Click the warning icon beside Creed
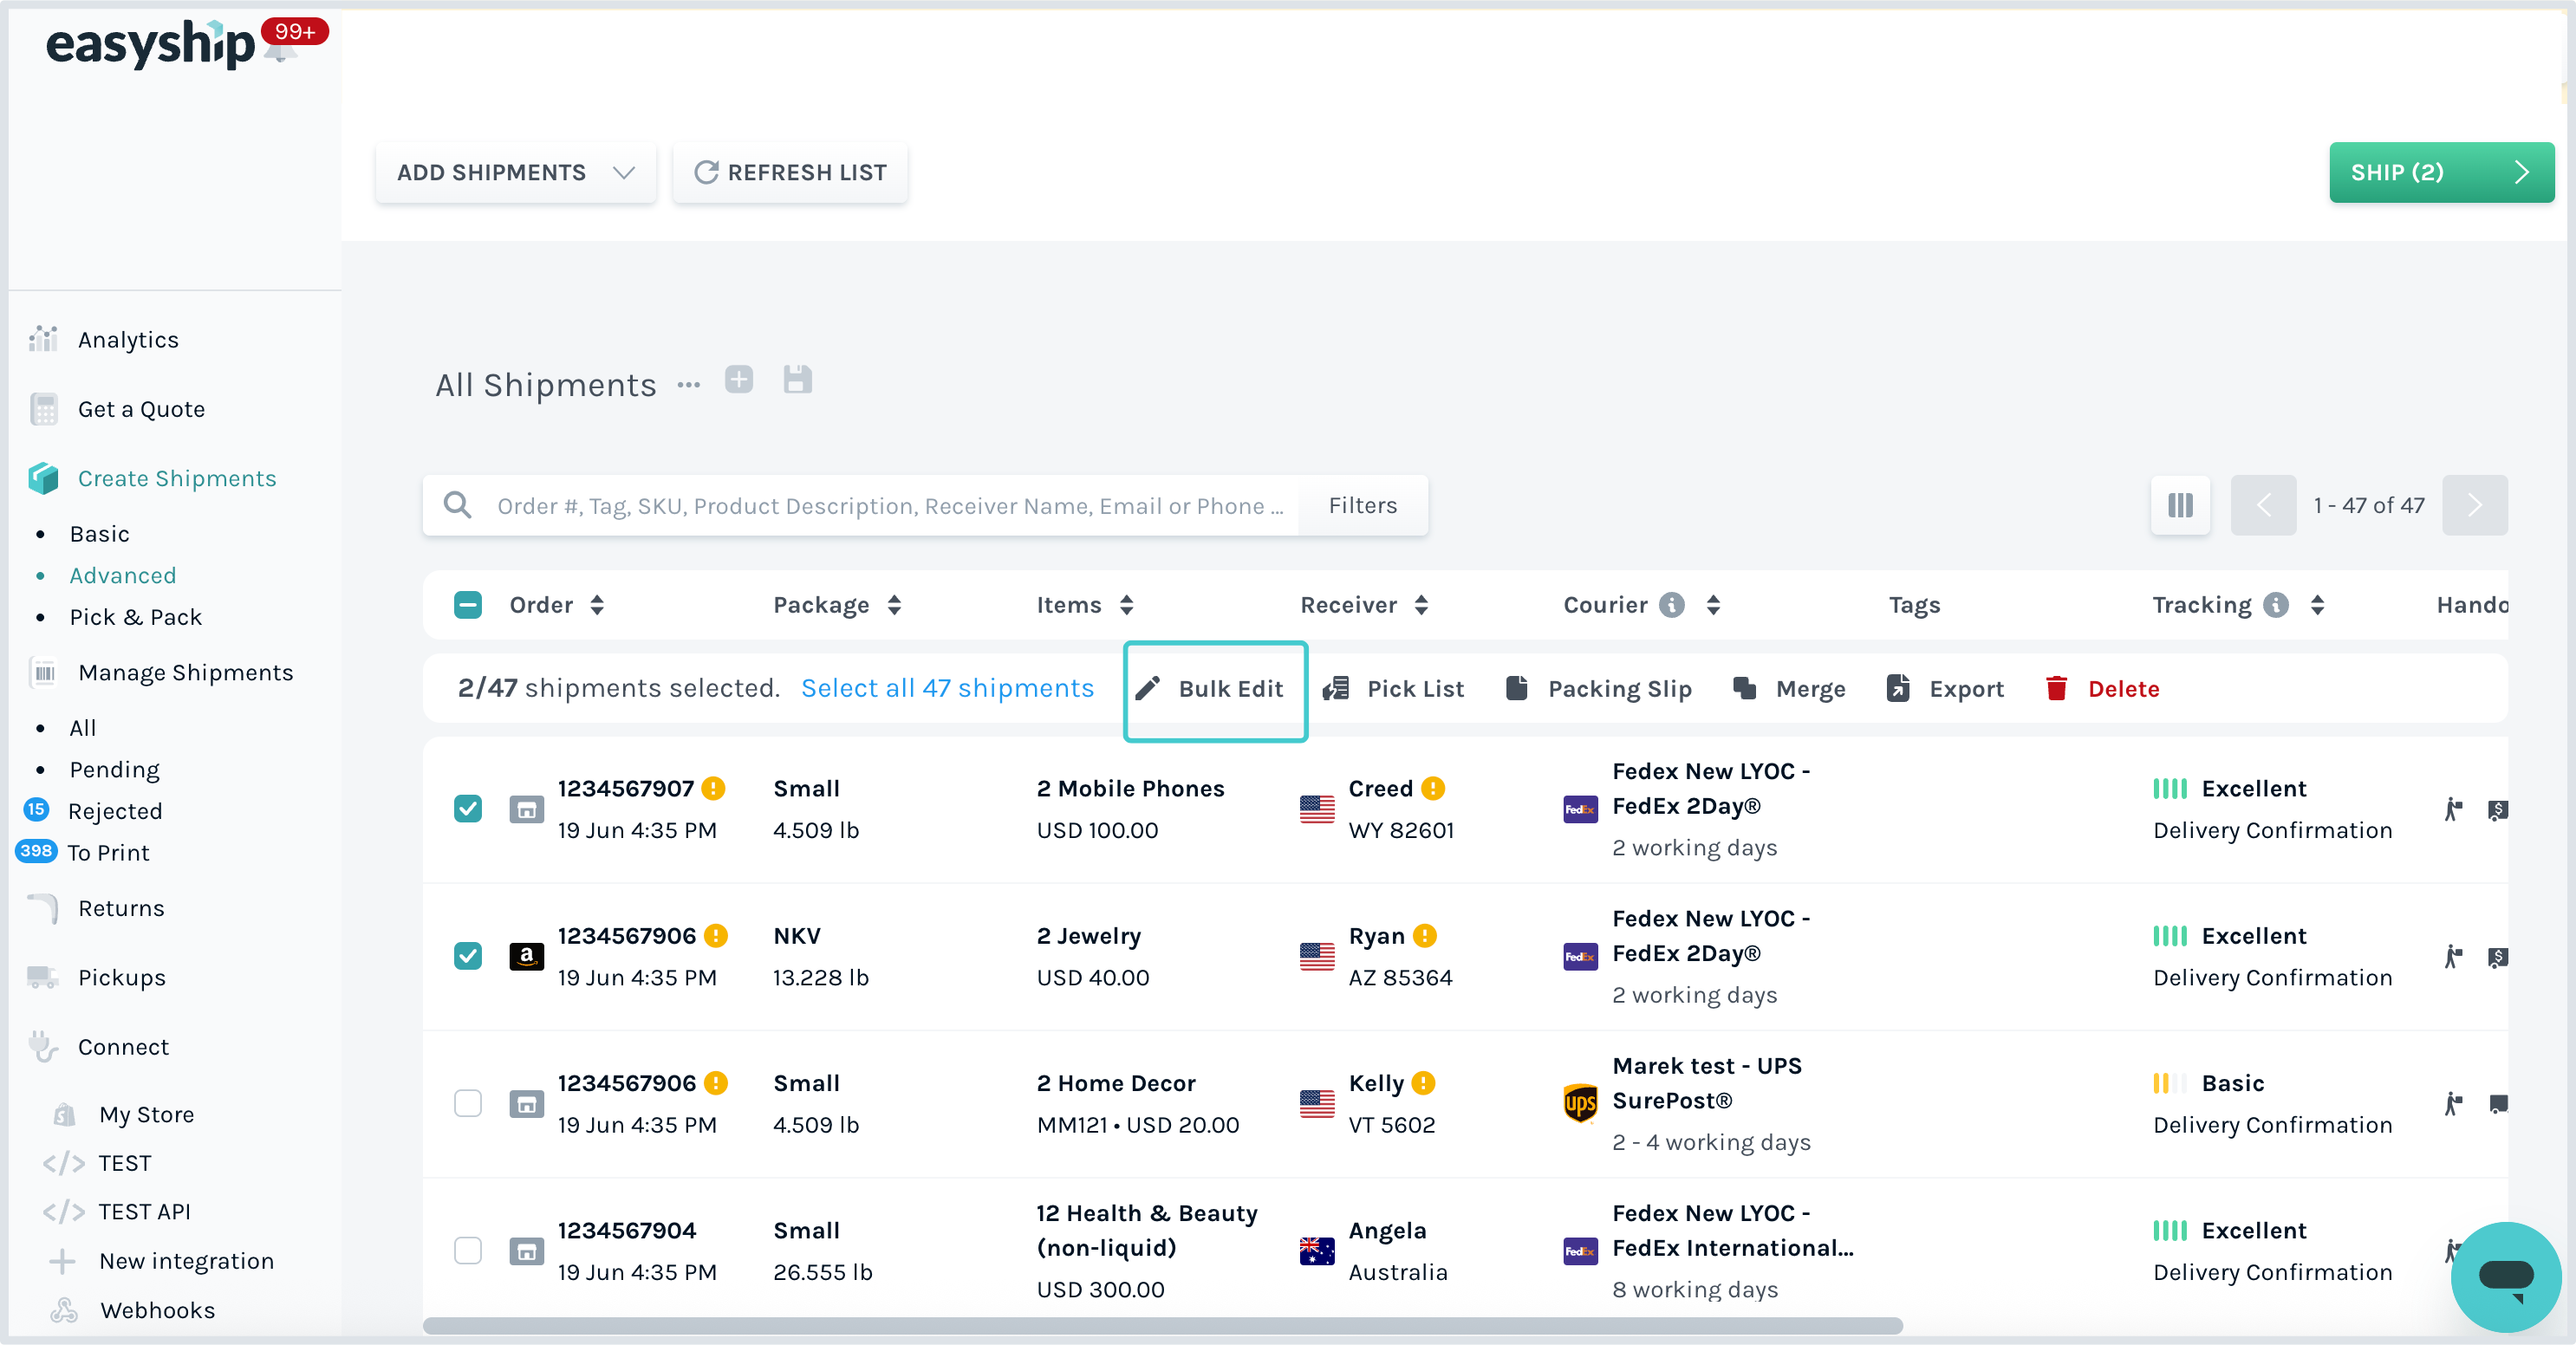This screenshot has height=1345, width=2576. (1433, 789)
